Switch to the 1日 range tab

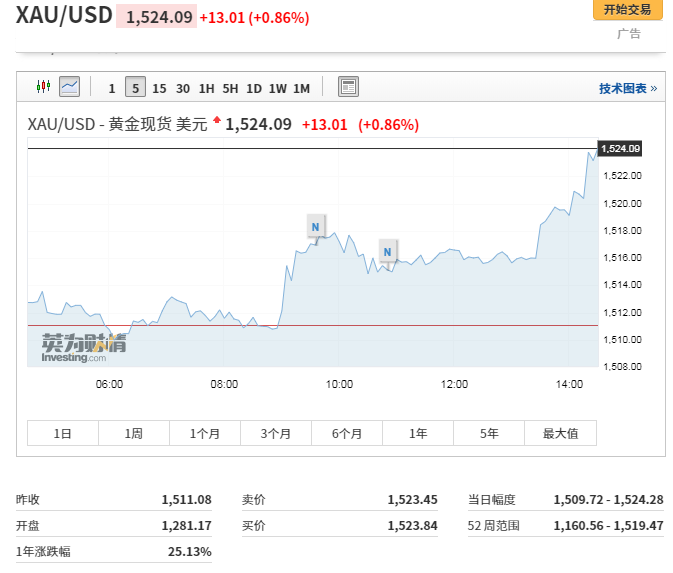click(x=63, y=433)
